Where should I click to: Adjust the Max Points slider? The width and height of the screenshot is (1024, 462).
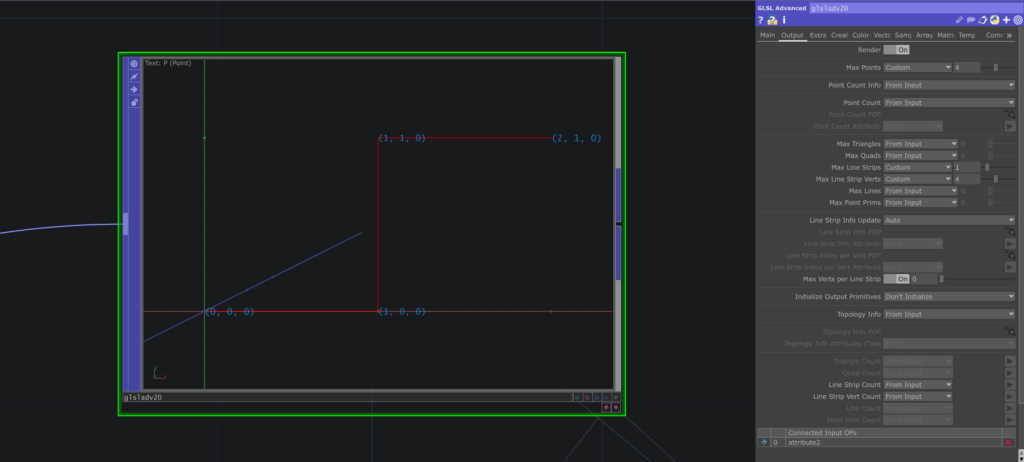tap(995, 67)
